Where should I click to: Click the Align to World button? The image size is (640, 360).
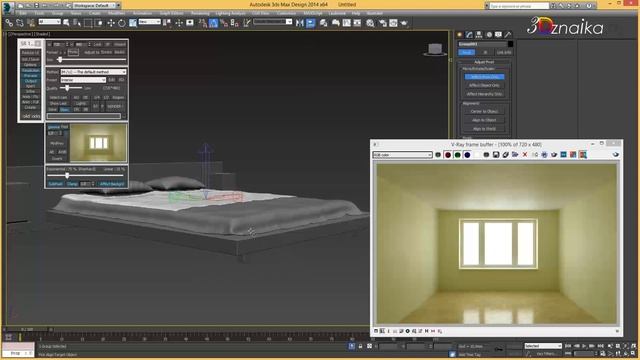point(484,129)
